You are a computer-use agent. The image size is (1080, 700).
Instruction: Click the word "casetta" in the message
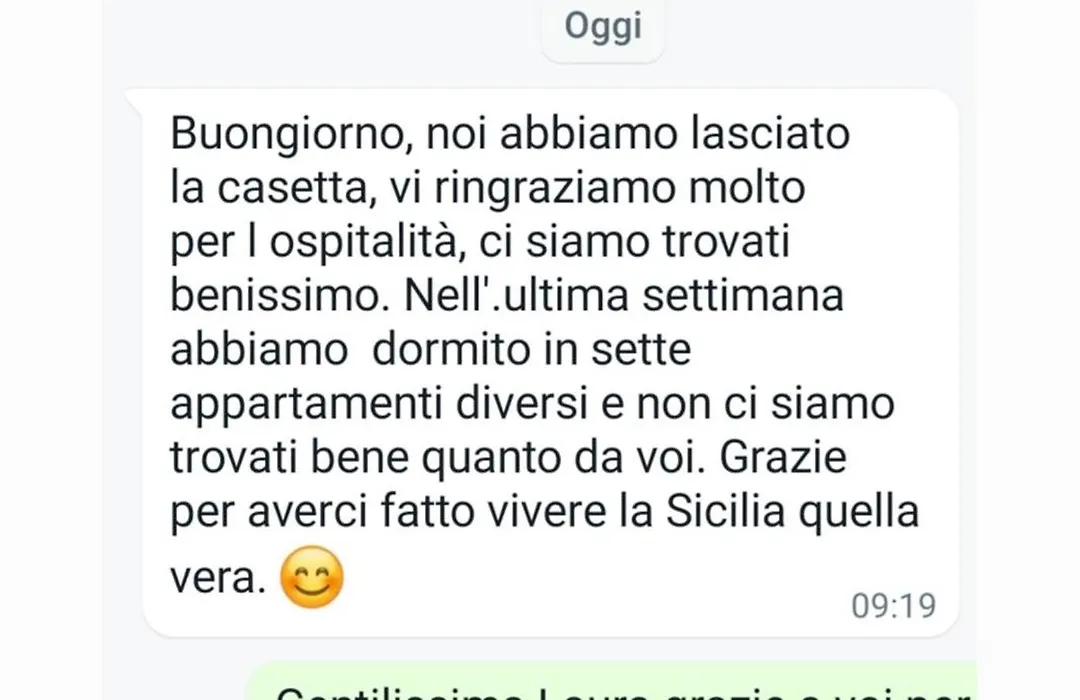tap(297, 187)
